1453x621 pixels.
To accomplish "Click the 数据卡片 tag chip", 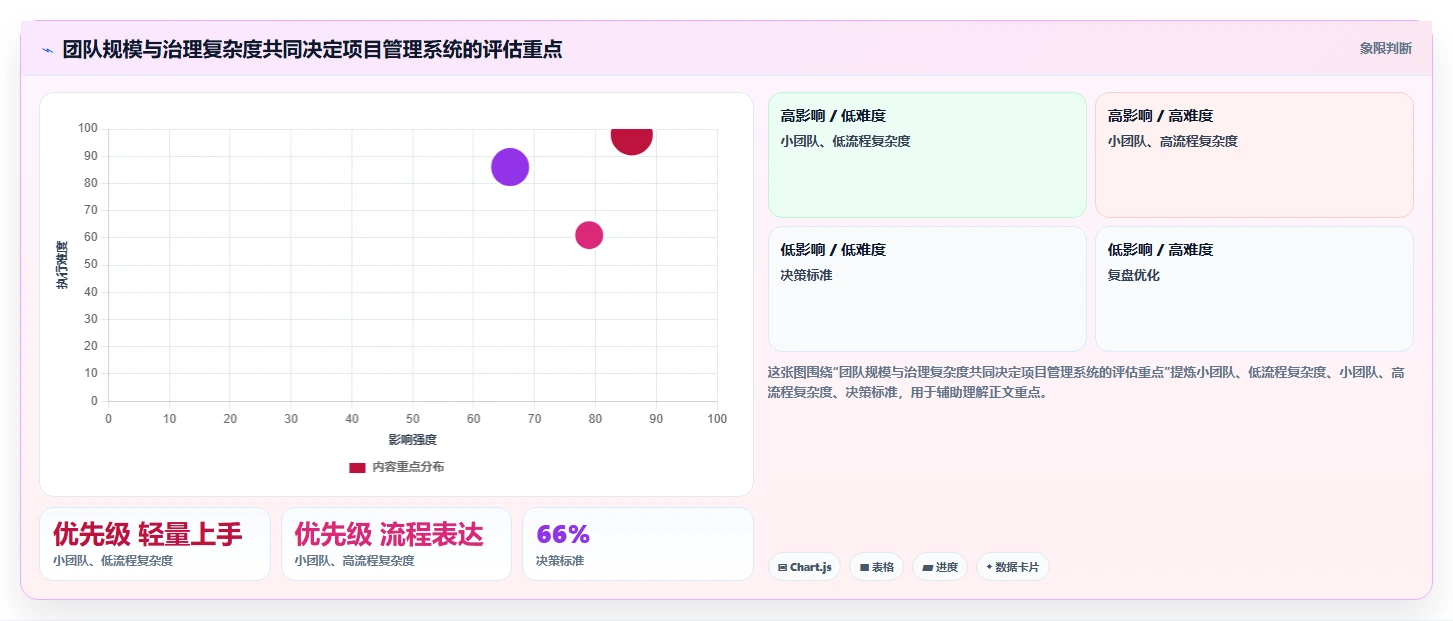I will 1012,567.
